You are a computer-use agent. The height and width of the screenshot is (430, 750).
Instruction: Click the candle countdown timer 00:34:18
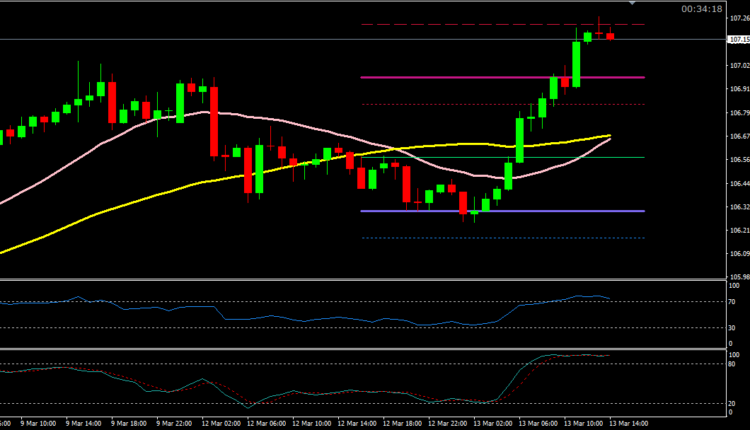(701, 8)
